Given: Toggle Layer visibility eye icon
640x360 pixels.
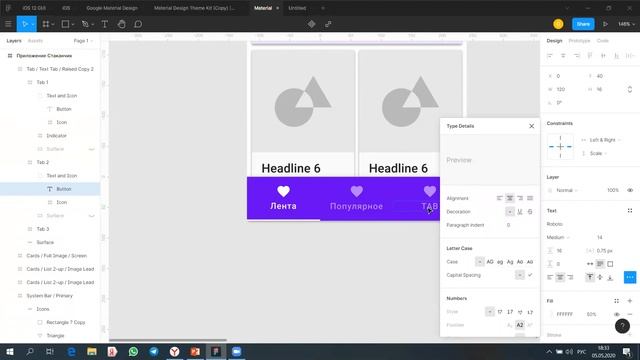Looking at the screenshot, I should coord(630,190).
